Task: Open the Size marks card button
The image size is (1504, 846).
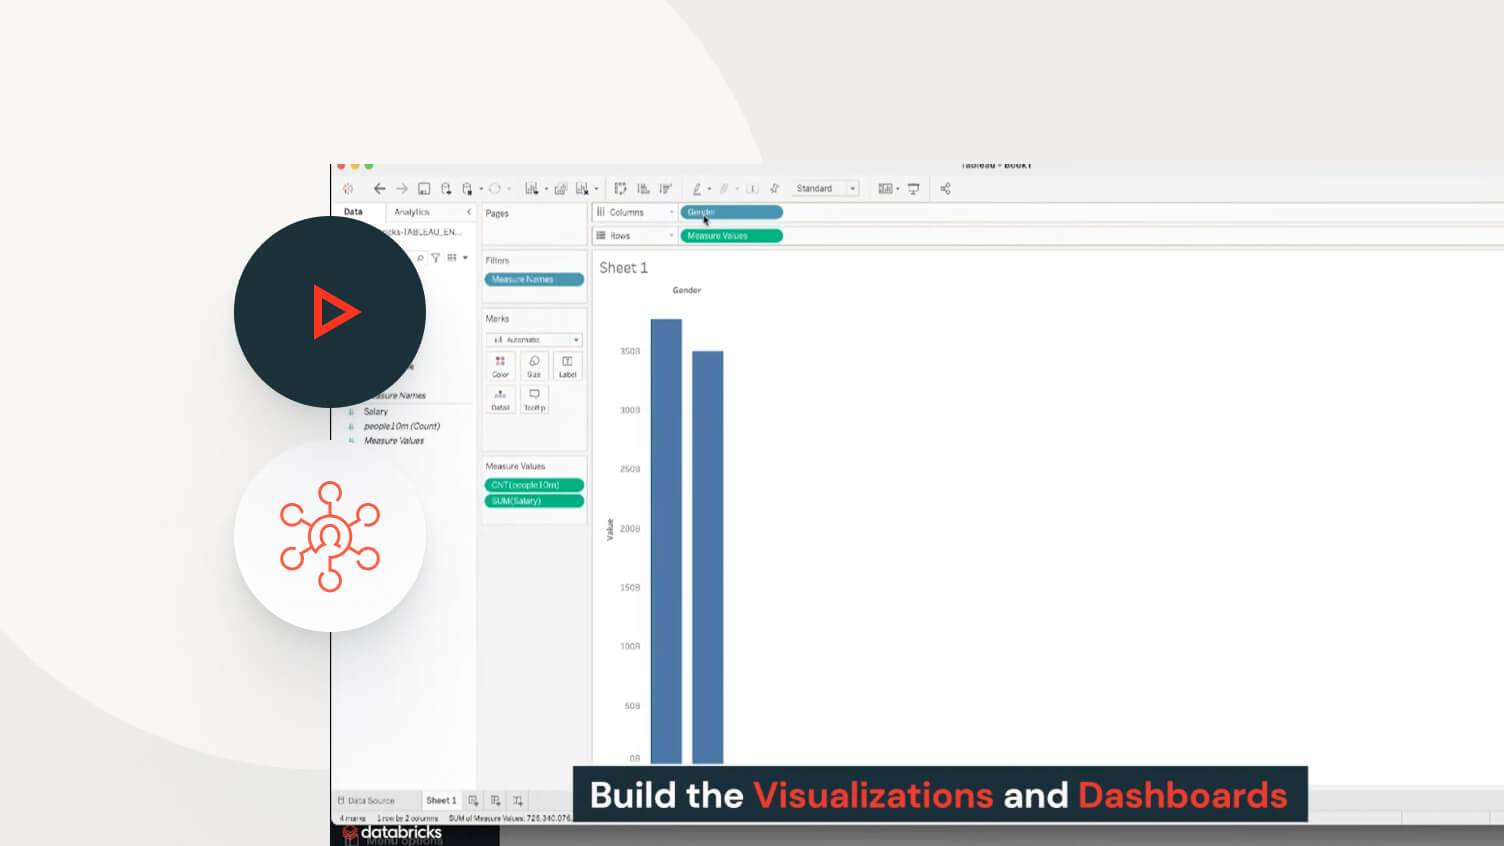Action: coord(534,366)
